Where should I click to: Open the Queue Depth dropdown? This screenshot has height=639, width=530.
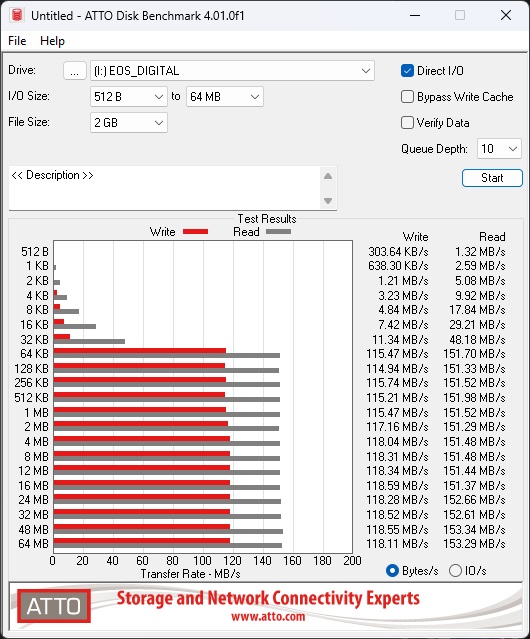[499, 149]
